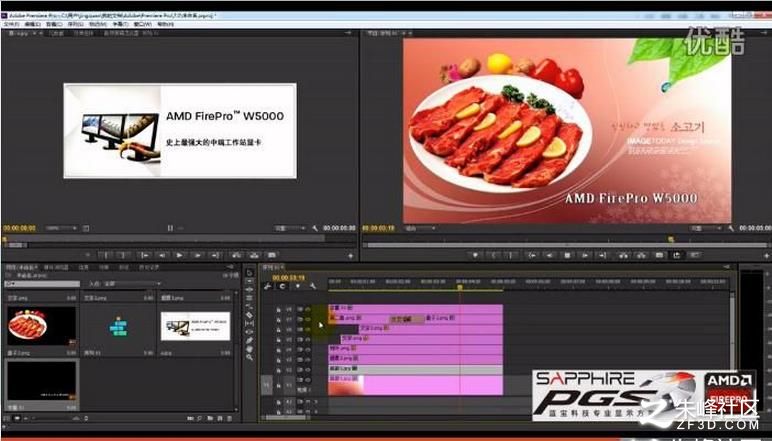Toggle eye visibility of second video track

point(308,319)
